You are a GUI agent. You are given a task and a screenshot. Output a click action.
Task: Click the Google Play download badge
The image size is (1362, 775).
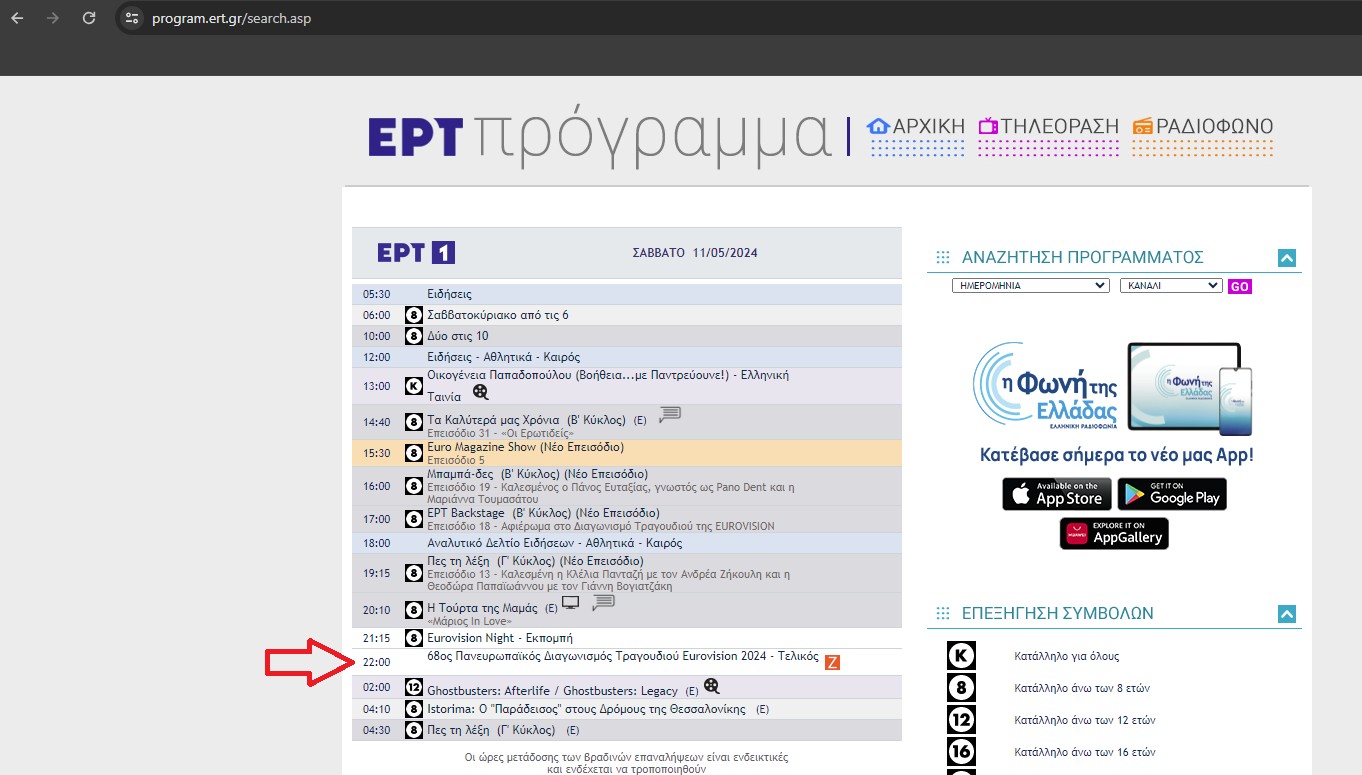[1172, 494]
